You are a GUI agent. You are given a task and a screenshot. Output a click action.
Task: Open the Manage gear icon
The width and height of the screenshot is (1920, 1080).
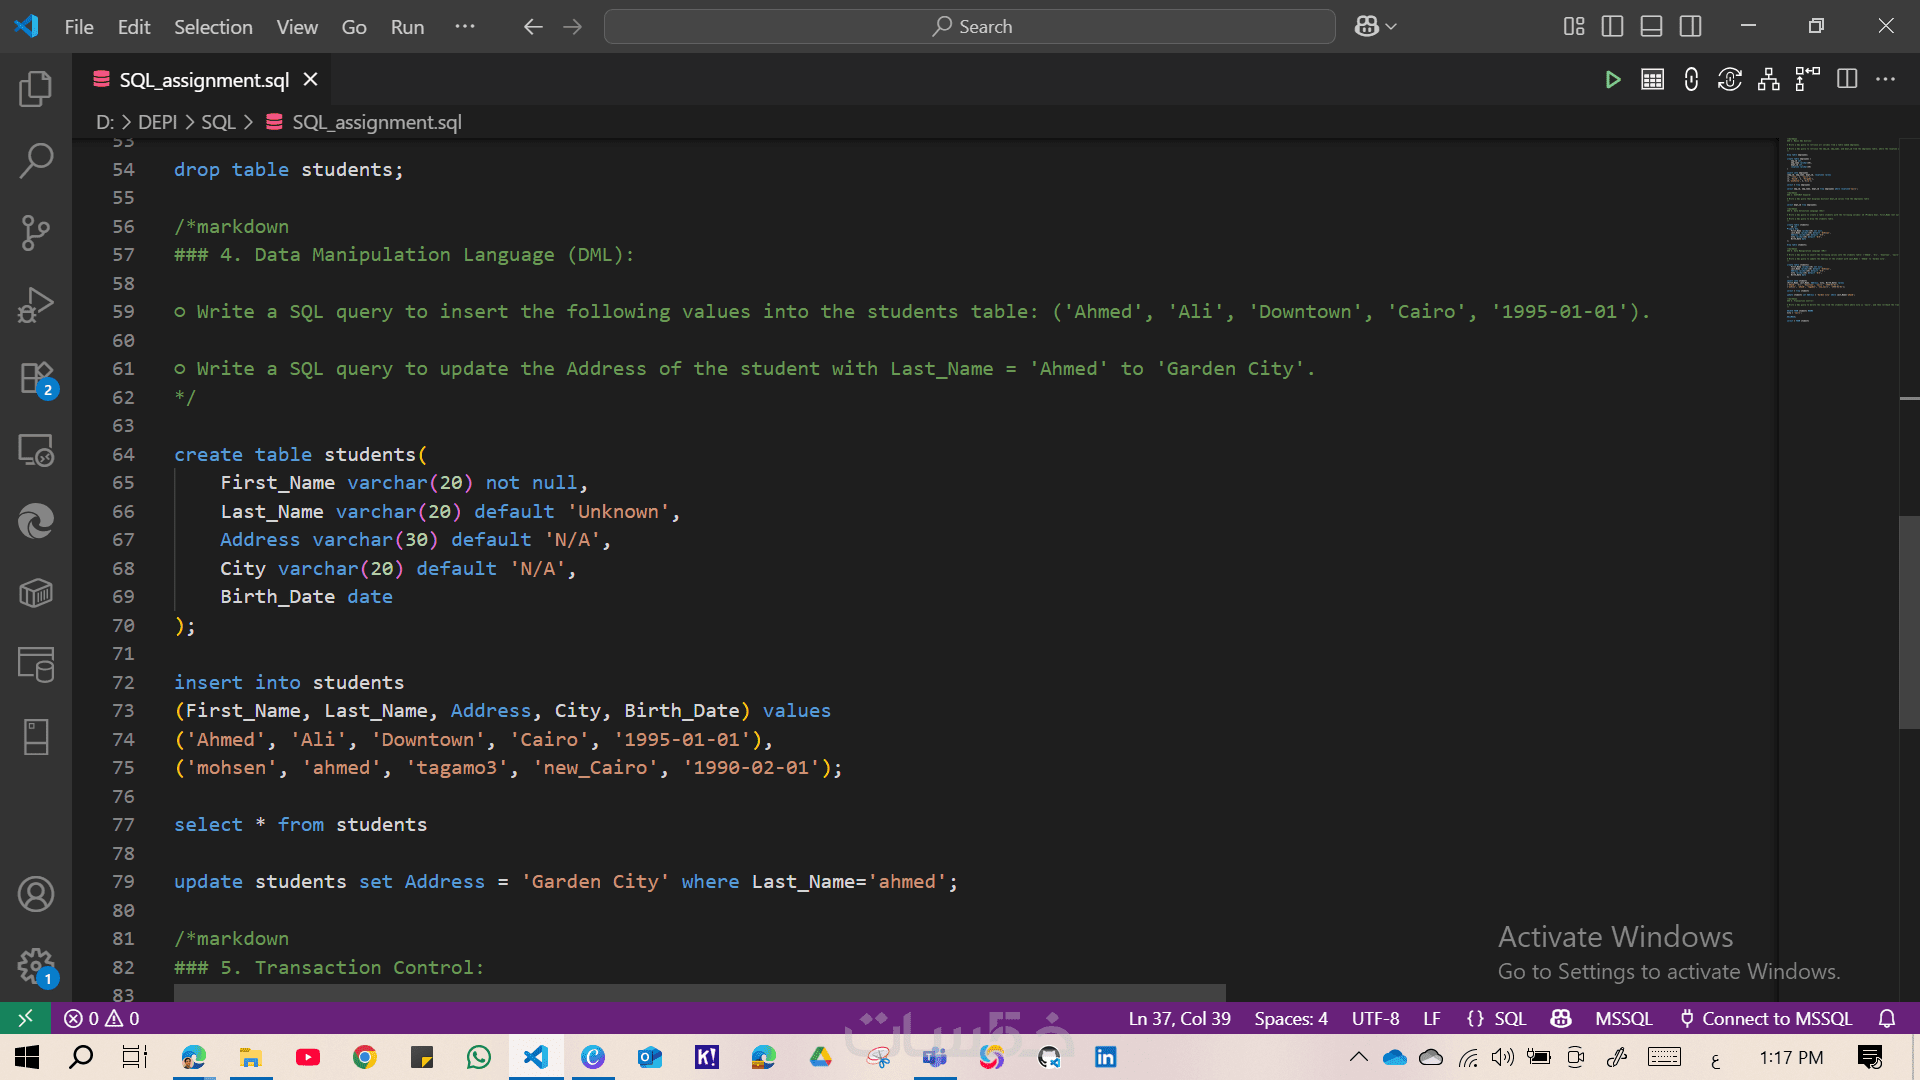pos(36,966)
